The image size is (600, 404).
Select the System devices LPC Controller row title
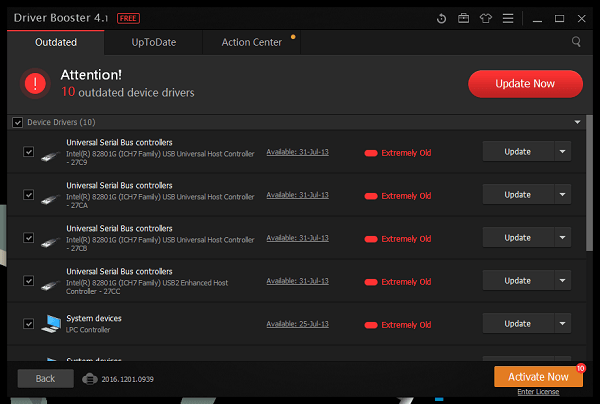coord(94,318)
